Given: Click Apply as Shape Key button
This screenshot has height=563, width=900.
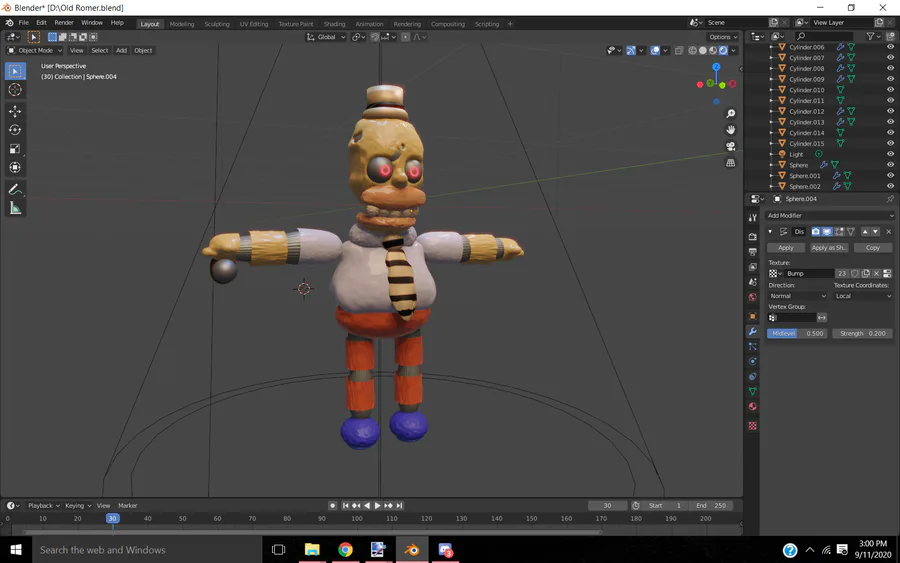Looking at the screenshot, I should tap(829, 248).
